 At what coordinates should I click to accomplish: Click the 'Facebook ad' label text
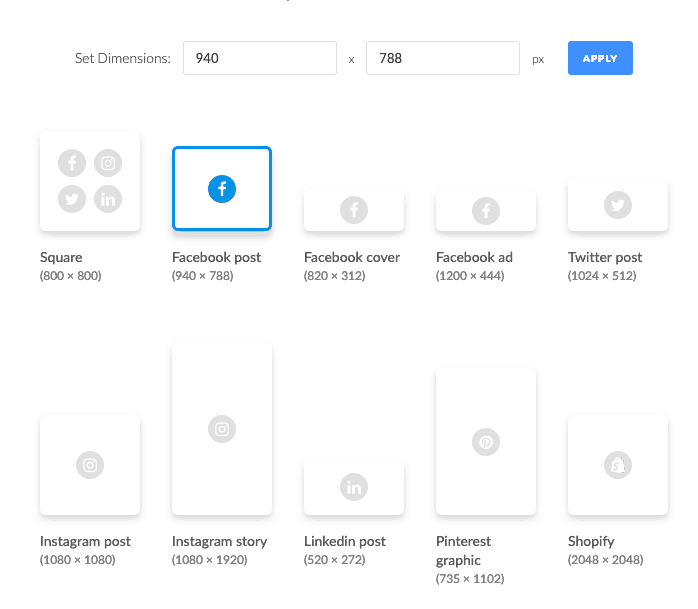pyautogui.click(x=475, y=257)
